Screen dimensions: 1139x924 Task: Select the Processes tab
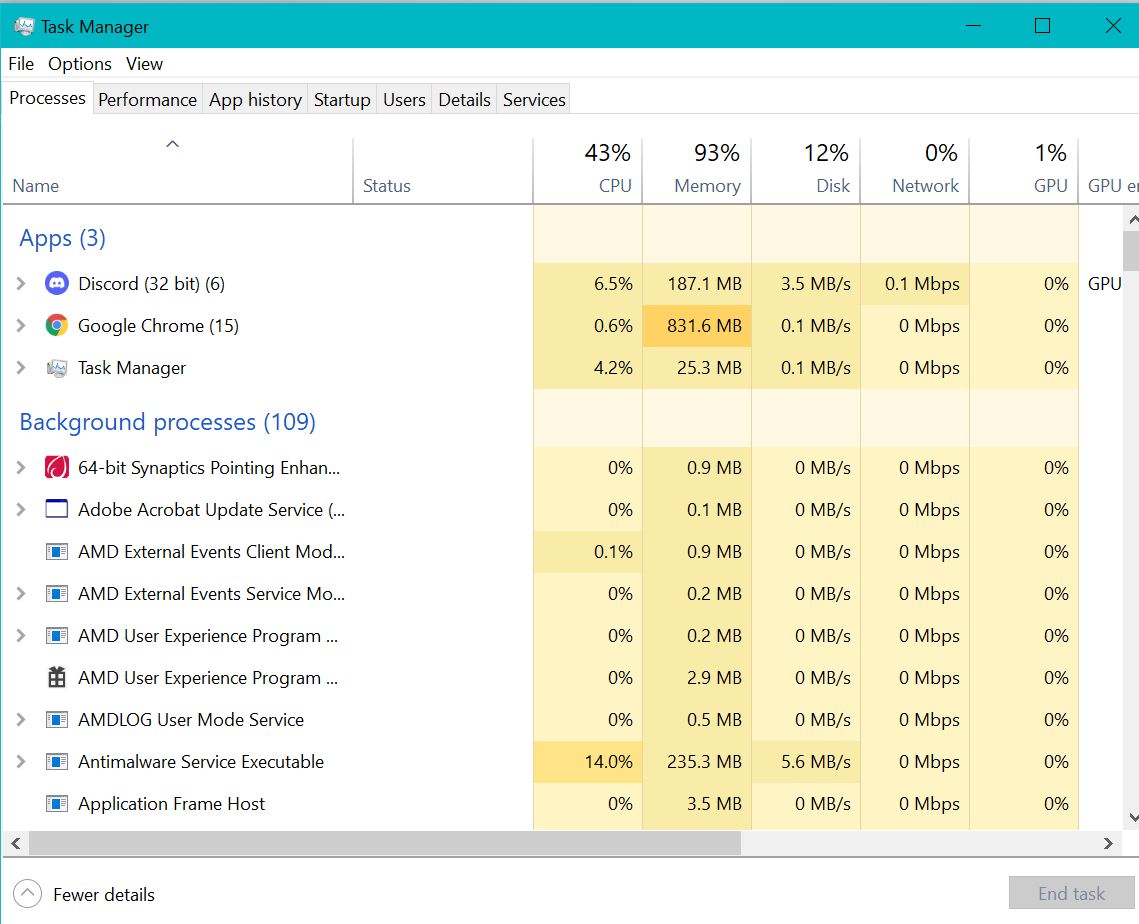(47, 98)
